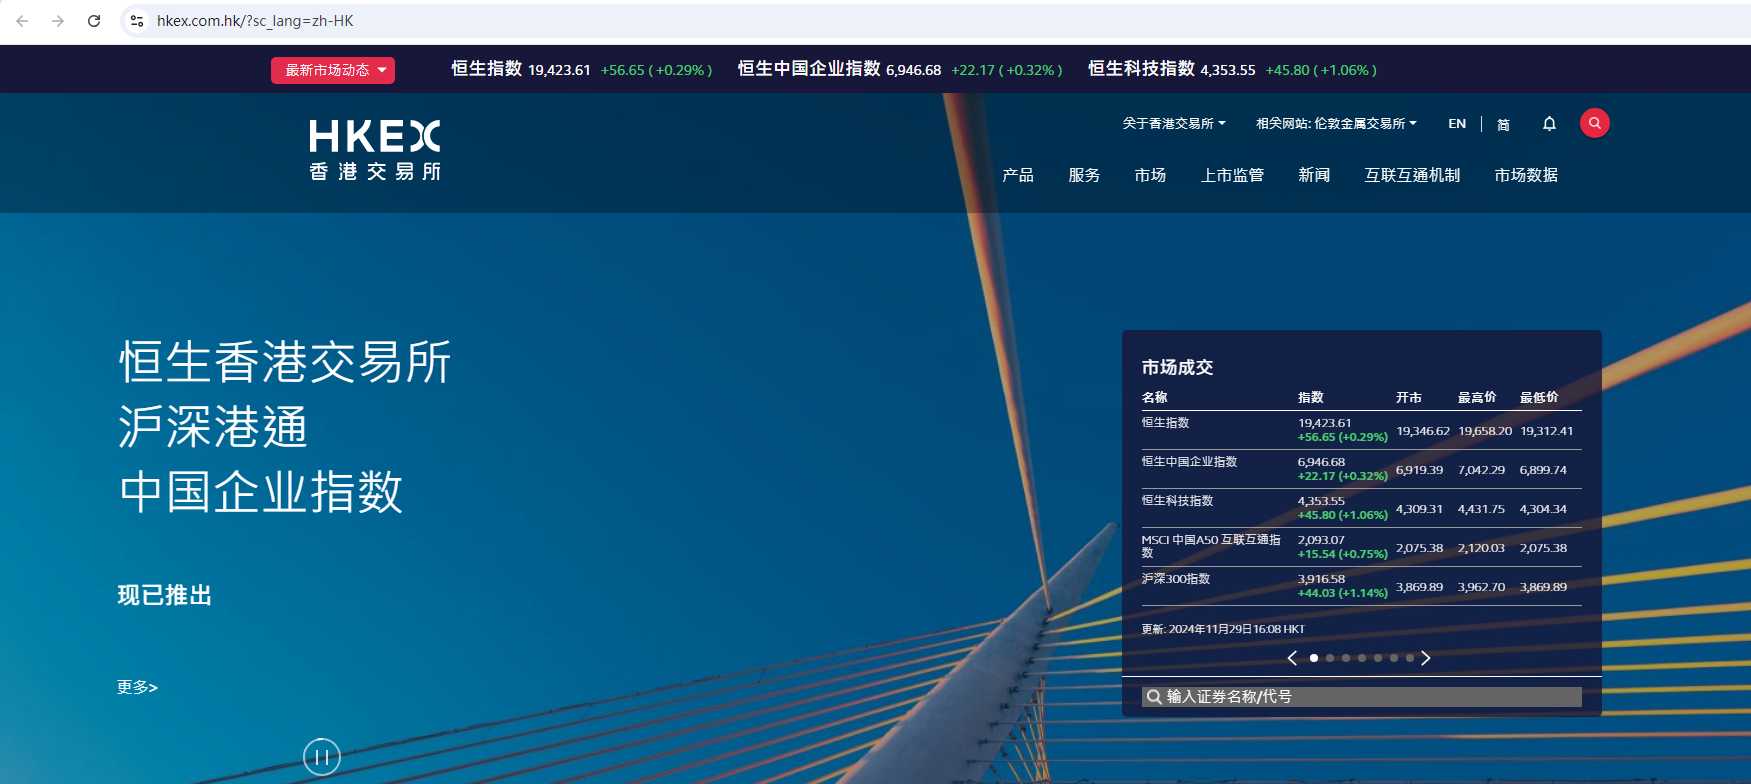Screen dimensions: 1751x784
Task: Follow the 更多> link in the banner
Action: click(137, 687)
